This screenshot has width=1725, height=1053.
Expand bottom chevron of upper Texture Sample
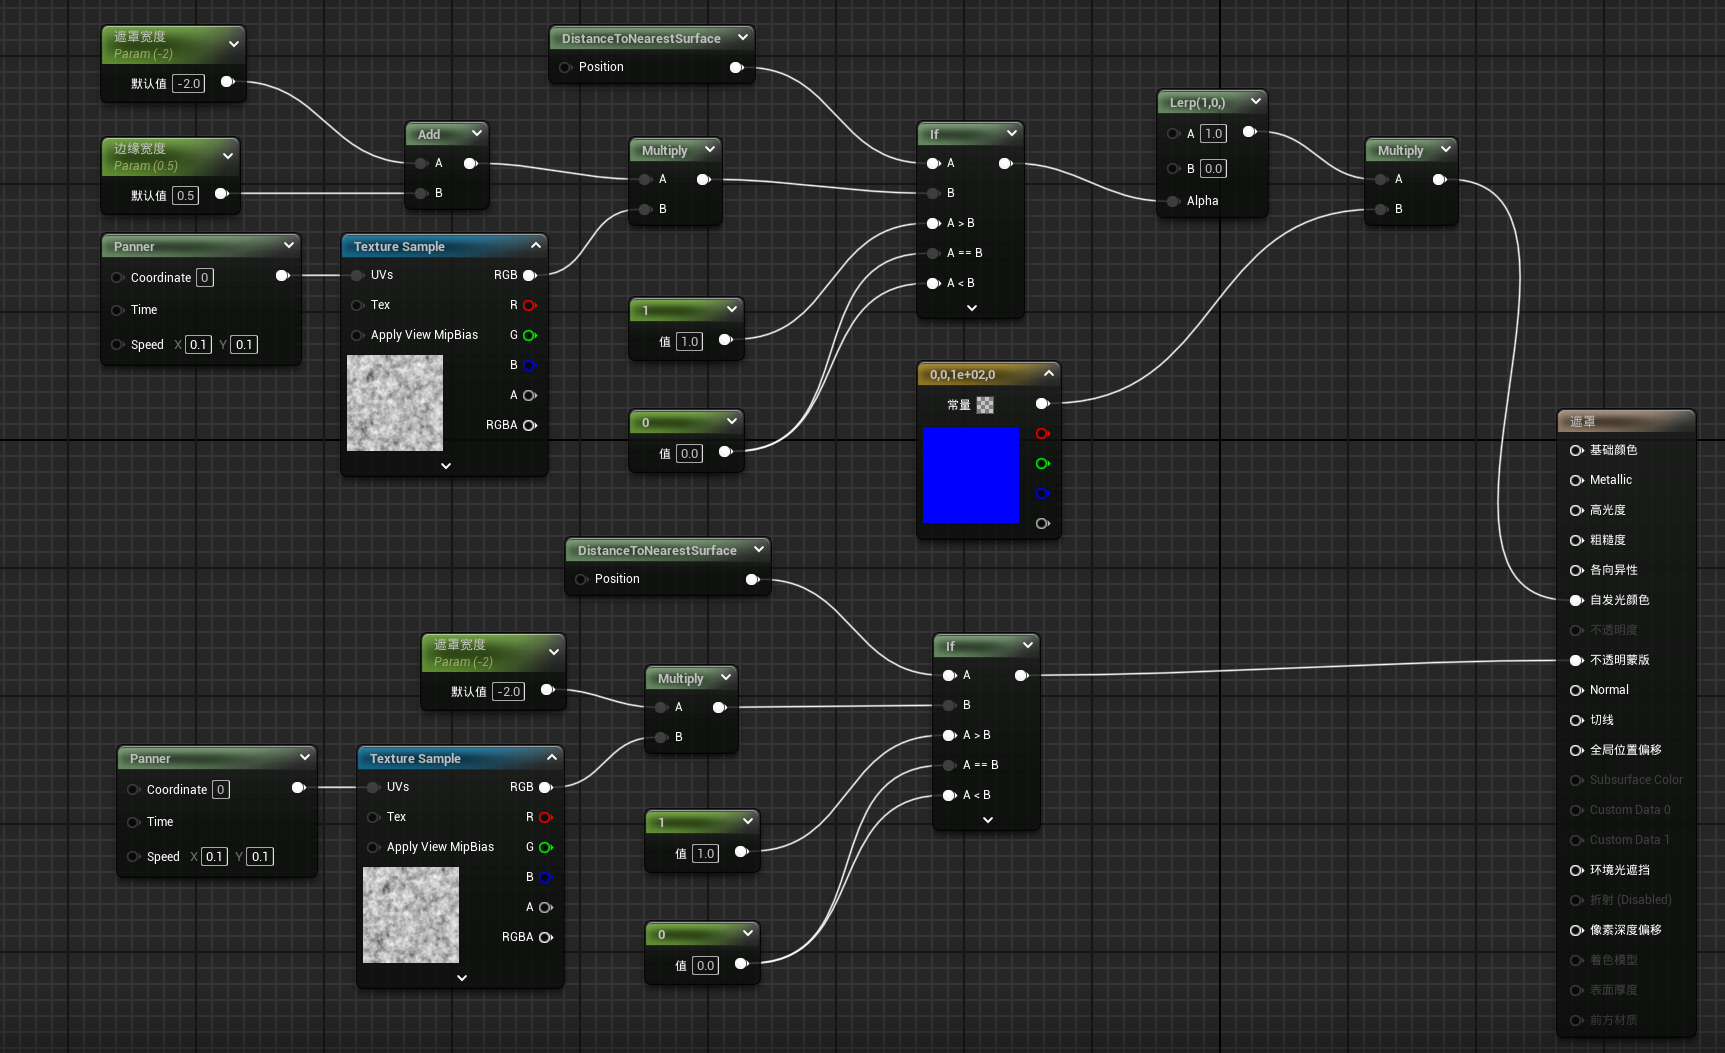click(x=446, y=466)
